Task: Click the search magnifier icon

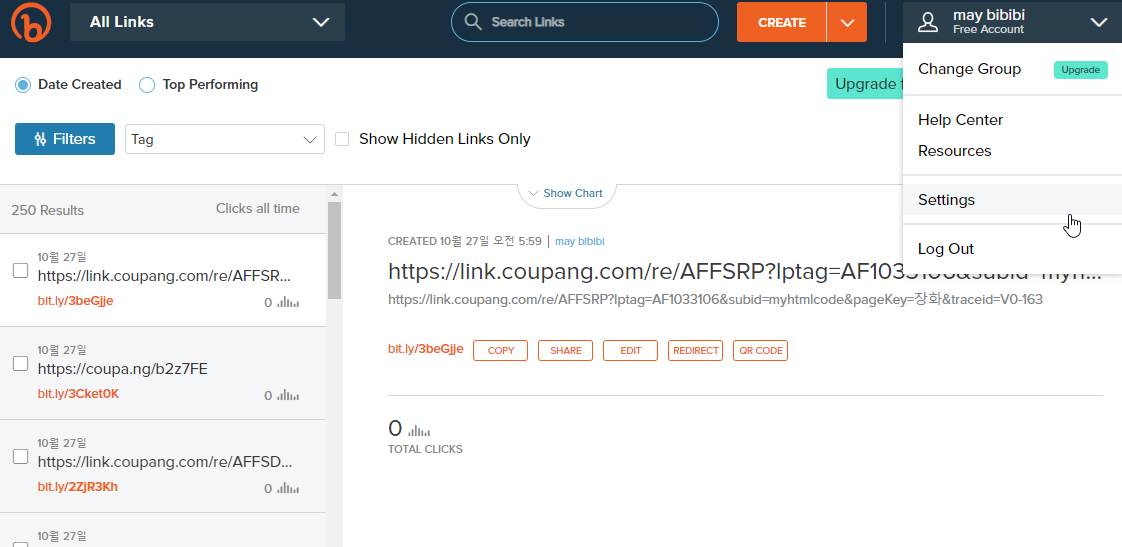Action: point(473,21)
